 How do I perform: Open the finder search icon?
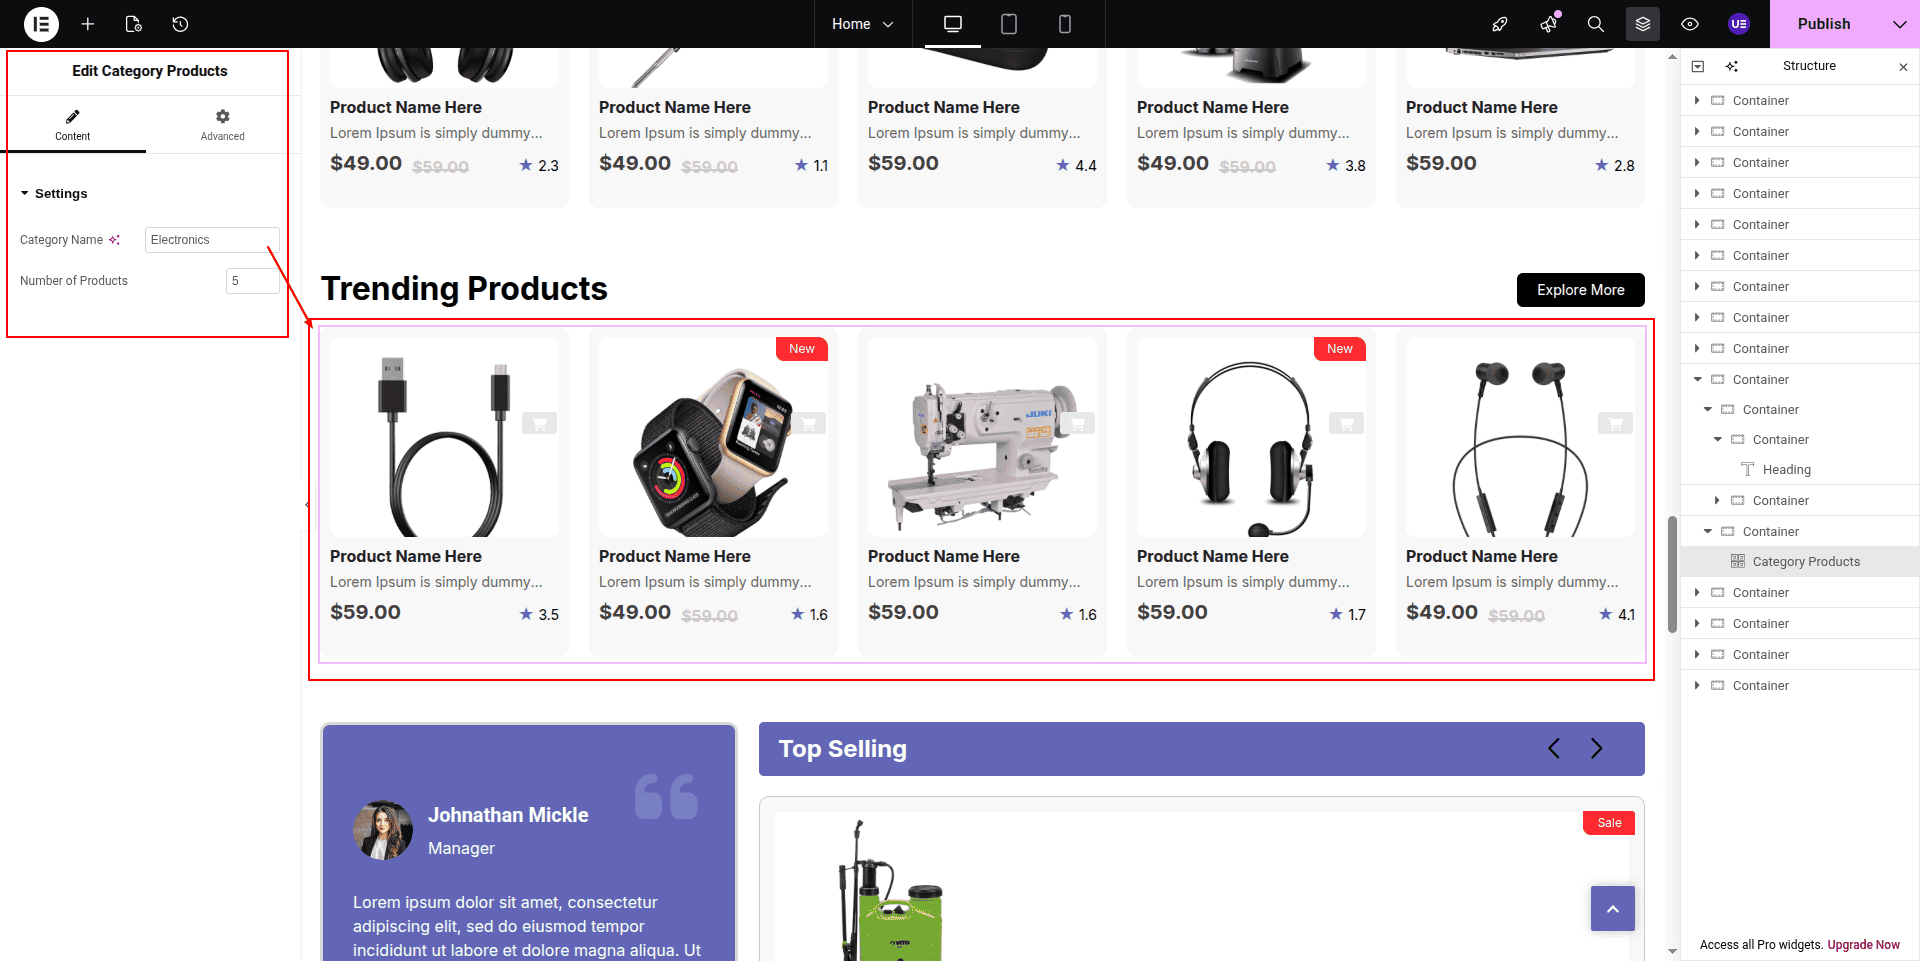(x=1596, y=24)
